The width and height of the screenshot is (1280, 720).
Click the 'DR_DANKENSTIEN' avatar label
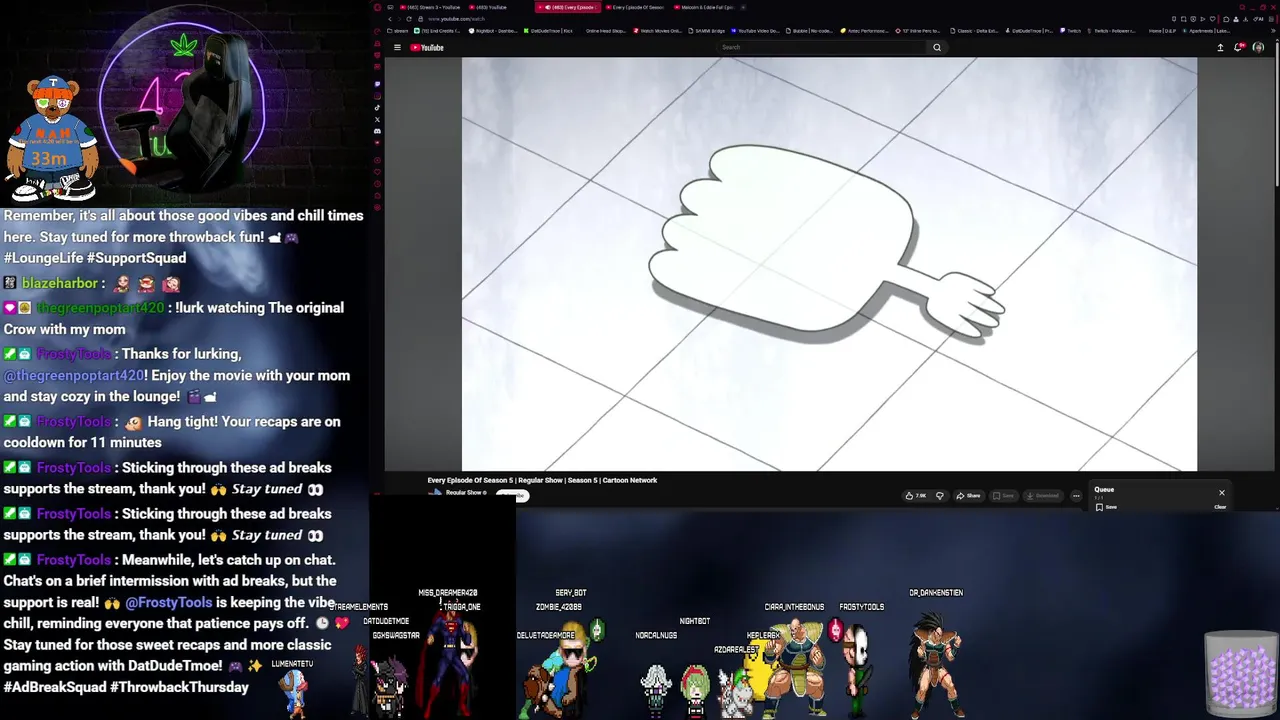coord(936,593)
